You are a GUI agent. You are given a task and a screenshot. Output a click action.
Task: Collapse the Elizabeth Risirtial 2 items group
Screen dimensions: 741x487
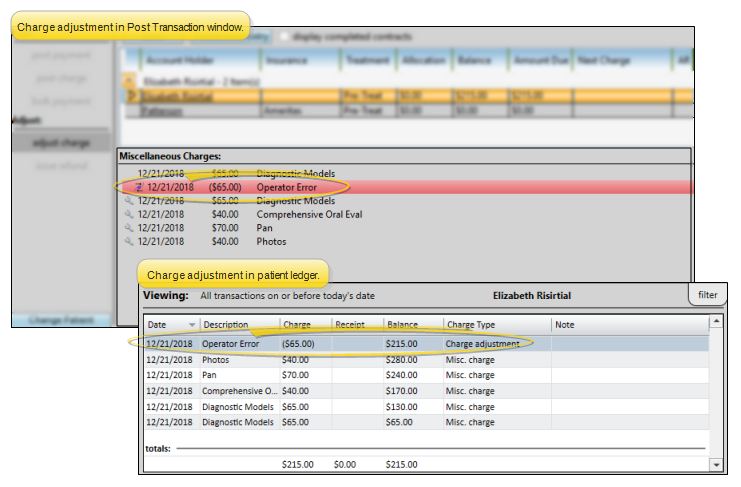tap(129, 79)
